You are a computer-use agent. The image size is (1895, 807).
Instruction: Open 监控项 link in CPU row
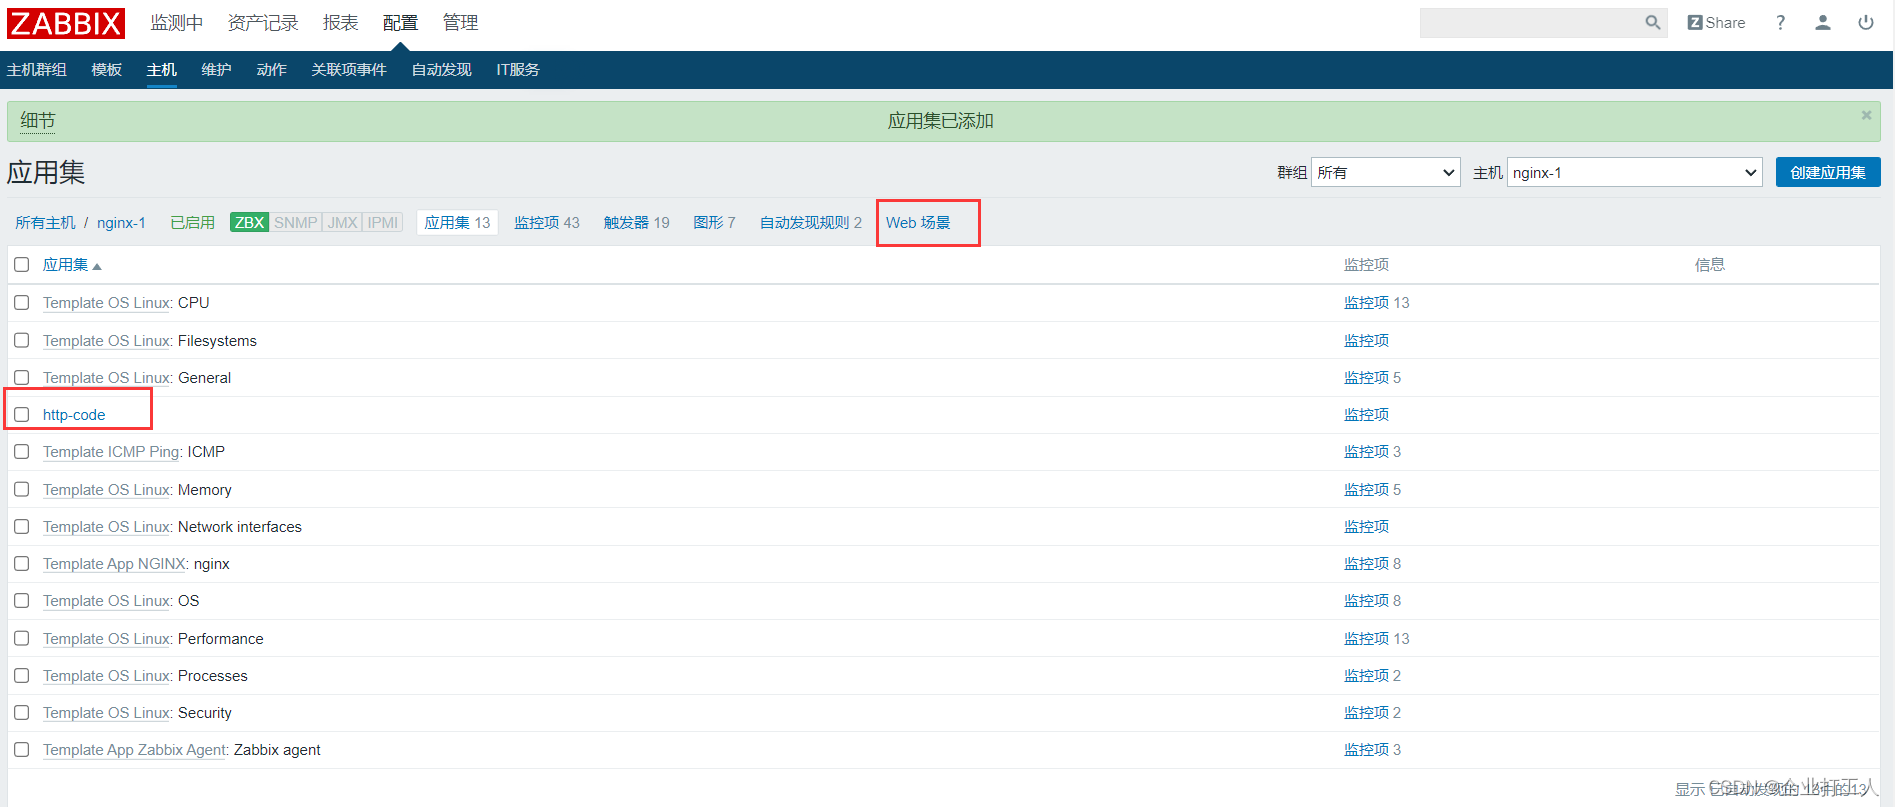tap(1367, 303)
